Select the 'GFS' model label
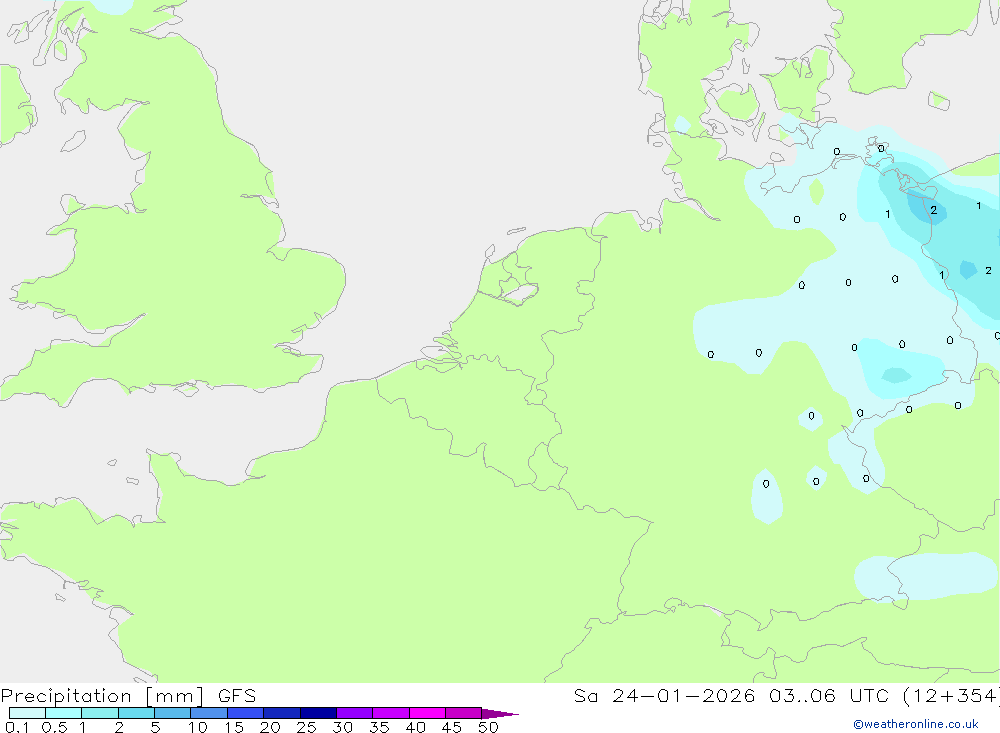Image resolution: width=1000 pixels, height=733 pixels. pyautogui.click(x=237, y=696)
